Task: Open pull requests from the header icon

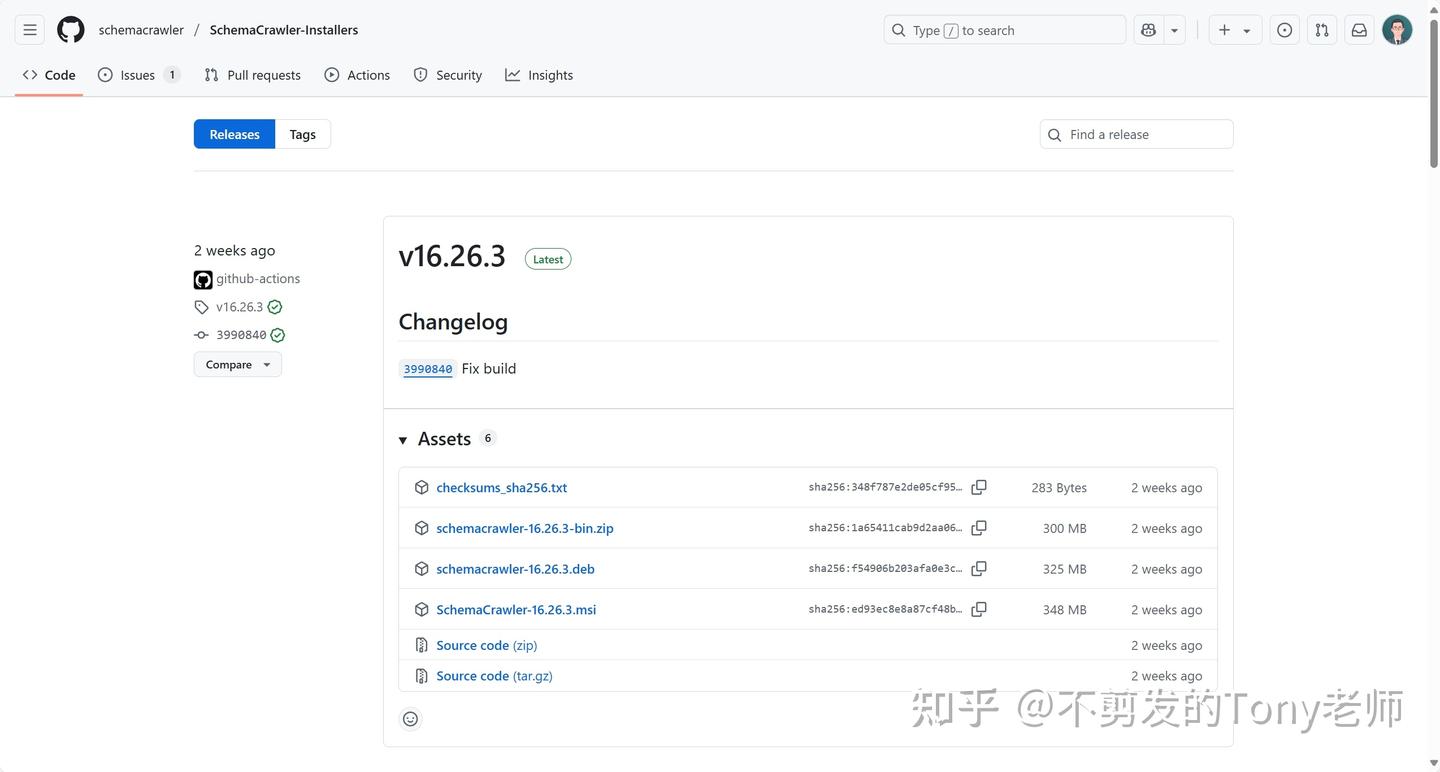Action: (1321, 29)
